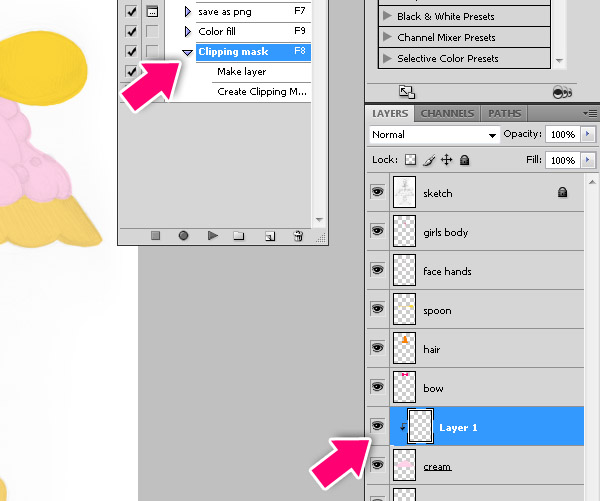Image resolution: width=600 pixels, height=501 pixels.
Task: Open the blend mode Normal dropdown
Action: 434,134
